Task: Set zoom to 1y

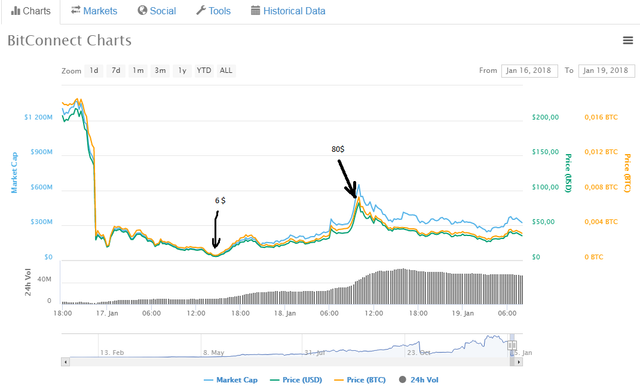Action: coord(182,71)
